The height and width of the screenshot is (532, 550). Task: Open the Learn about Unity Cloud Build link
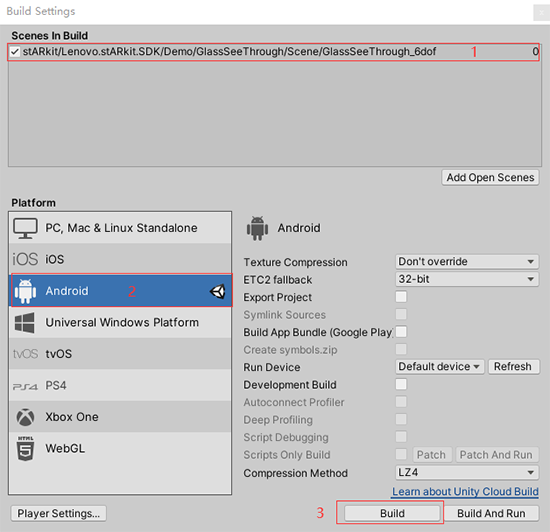(x=465, y=492)
